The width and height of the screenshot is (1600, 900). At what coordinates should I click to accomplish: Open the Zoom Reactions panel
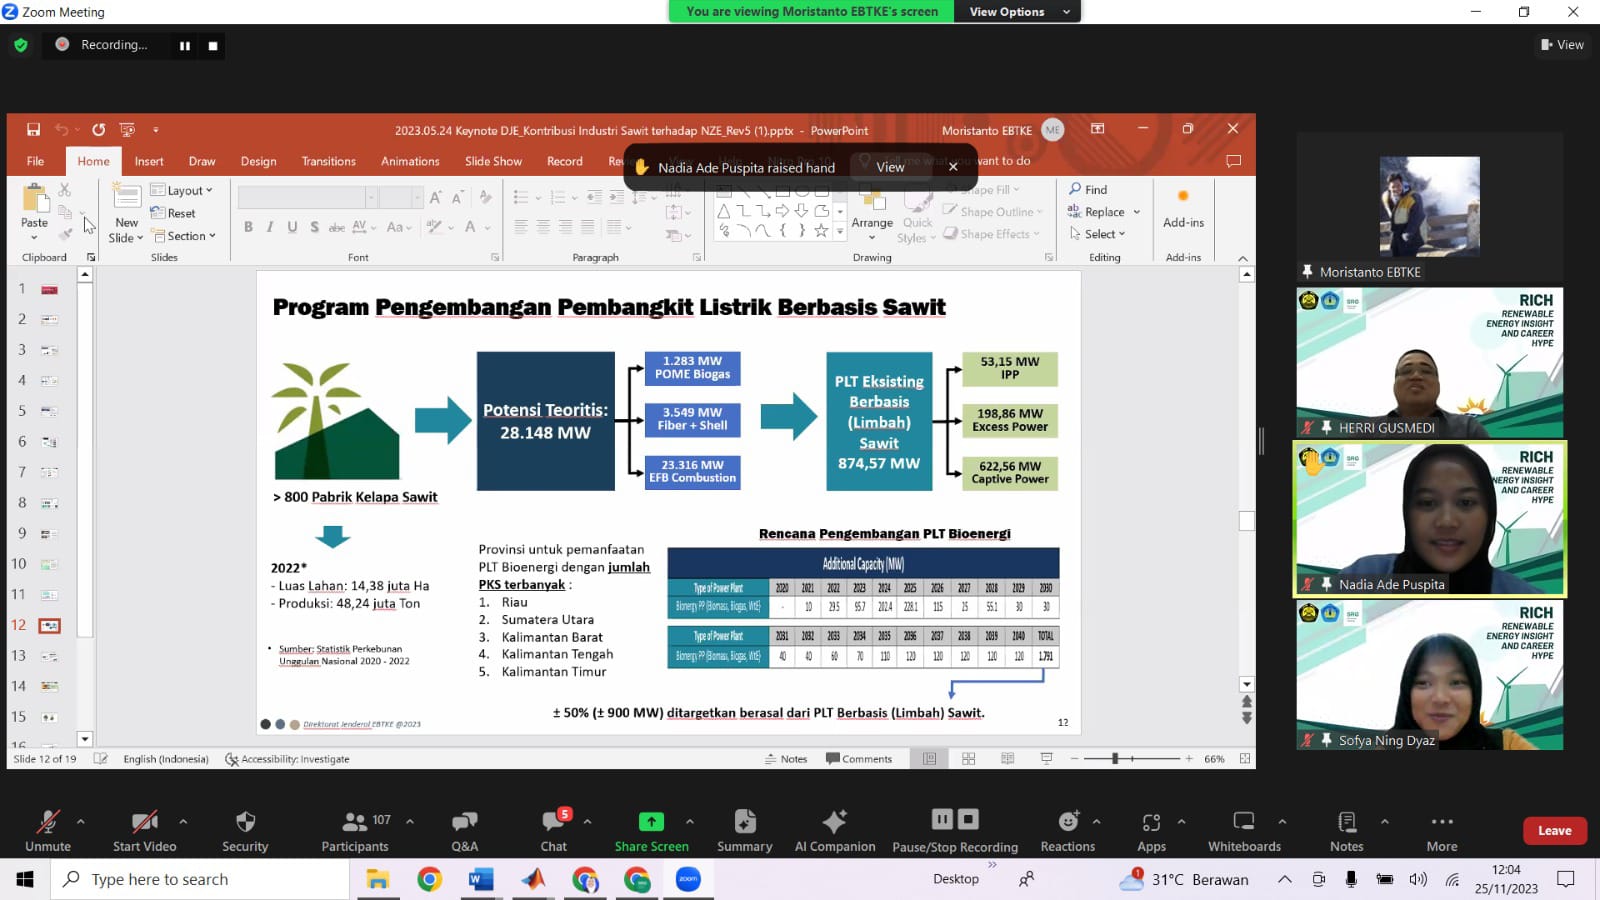click(1067, 830)
